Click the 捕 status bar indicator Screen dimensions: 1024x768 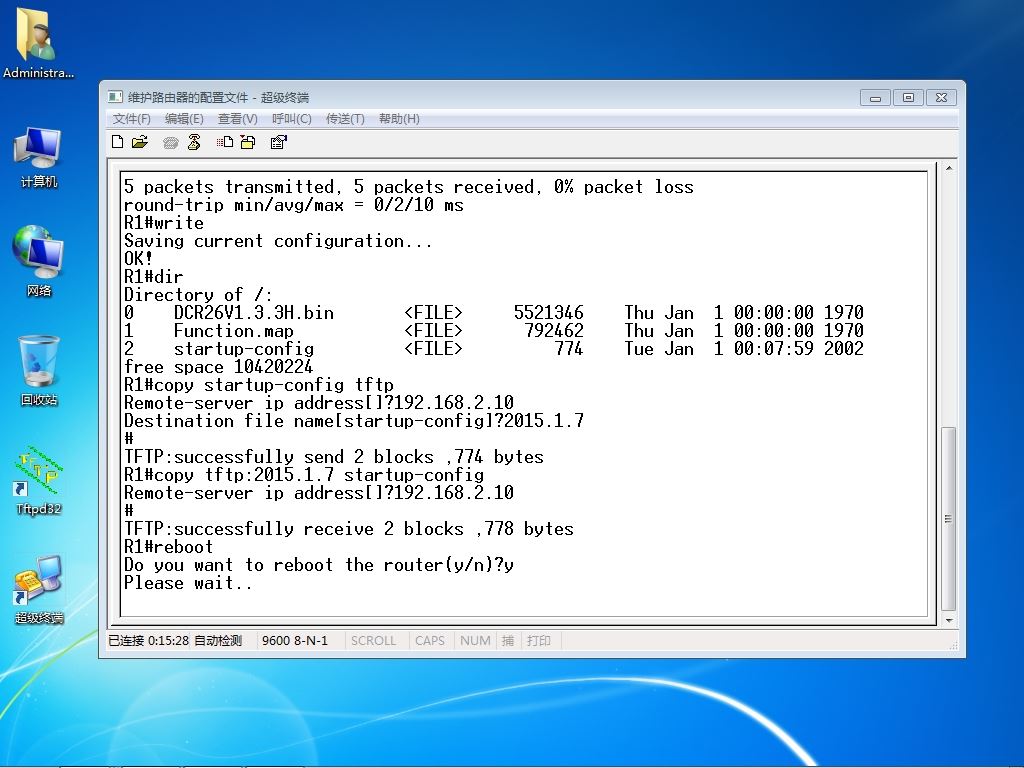(508, 641)
